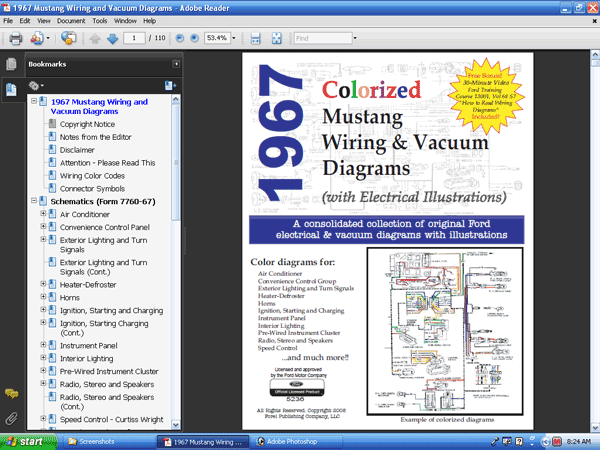Select the Bookmarks panel icon in sidebar

pyautogui.click(x=11, y=90)
